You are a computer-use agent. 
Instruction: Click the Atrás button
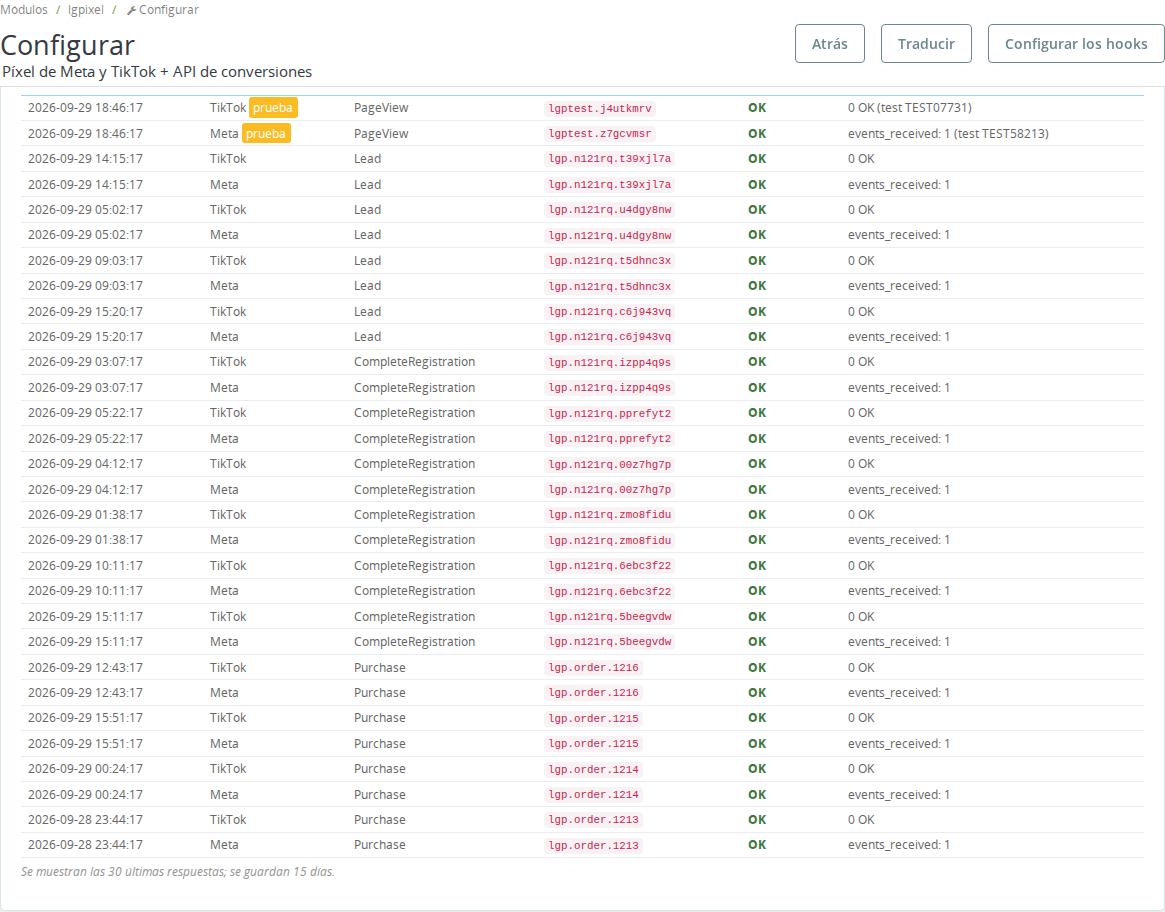point(829,44)
